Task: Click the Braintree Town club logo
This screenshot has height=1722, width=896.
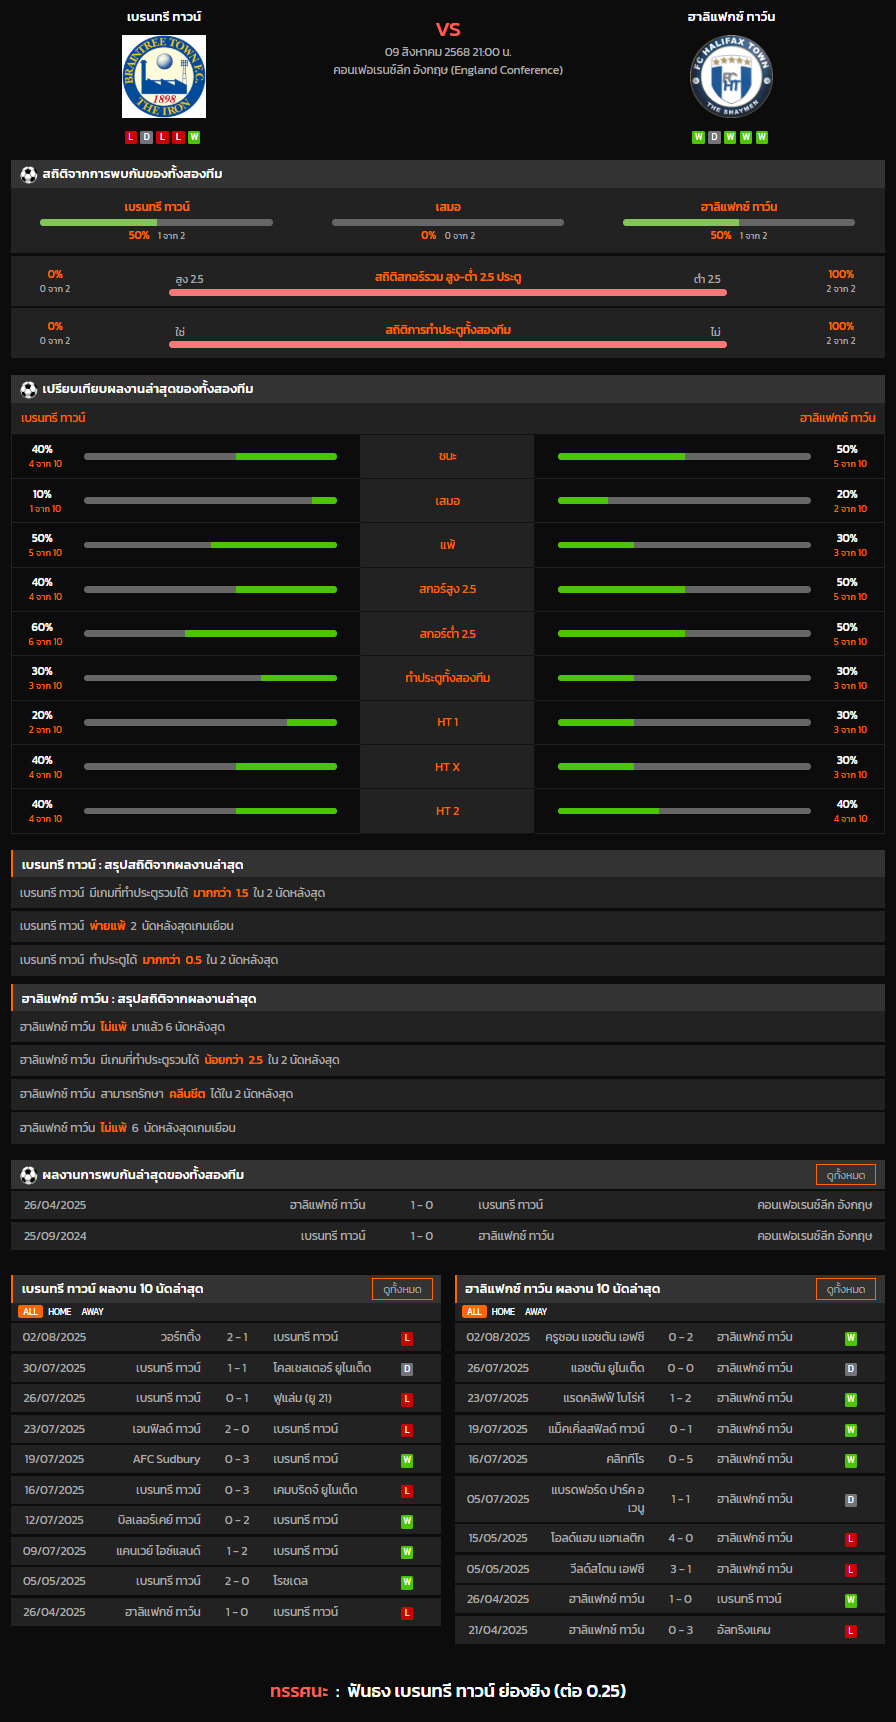Action: (164, 77)
